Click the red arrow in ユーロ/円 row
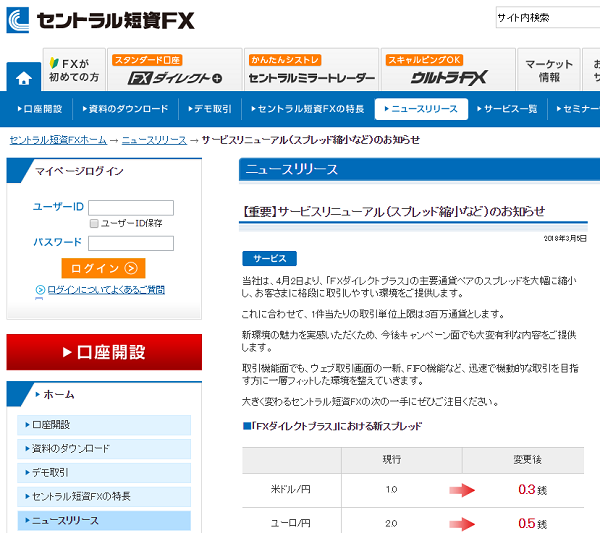 [462, 523]
